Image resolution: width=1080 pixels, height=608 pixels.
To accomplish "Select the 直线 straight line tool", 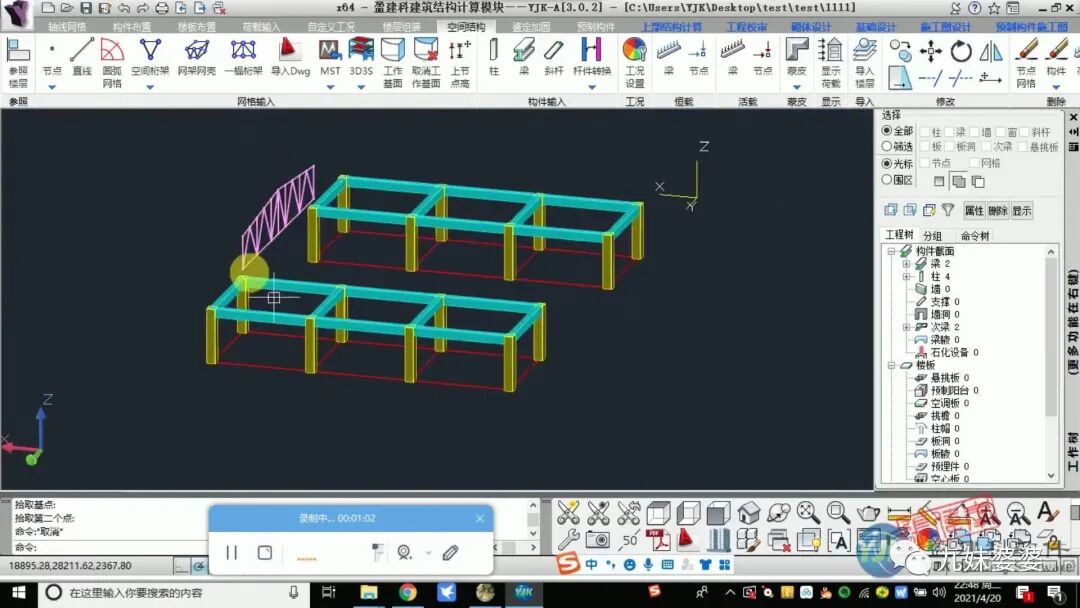I will pos(82,59).
